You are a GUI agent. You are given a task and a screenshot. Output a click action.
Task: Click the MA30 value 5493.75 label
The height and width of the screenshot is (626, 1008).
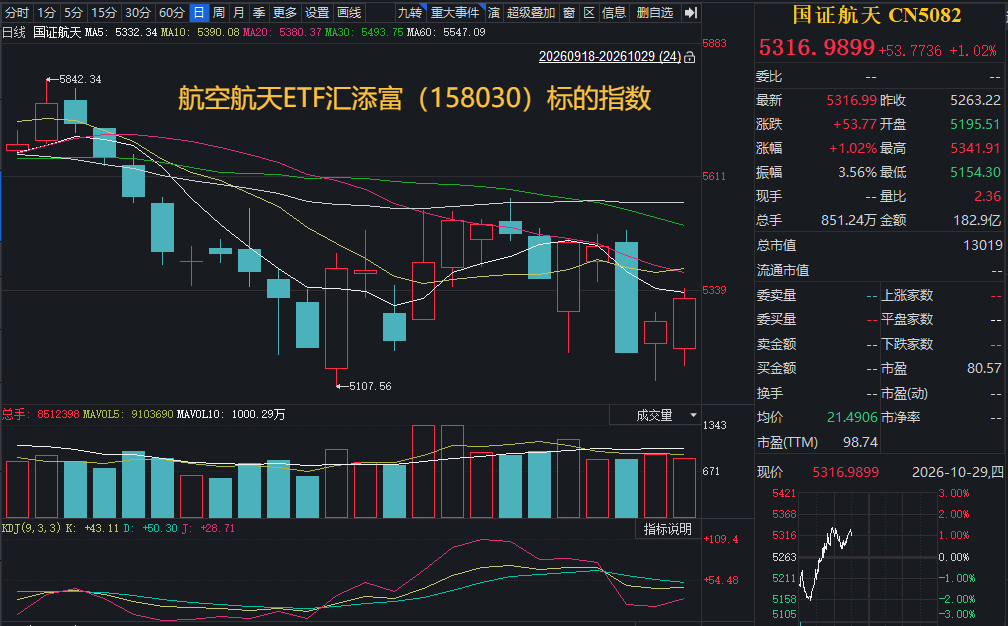(x=364, y=32)
